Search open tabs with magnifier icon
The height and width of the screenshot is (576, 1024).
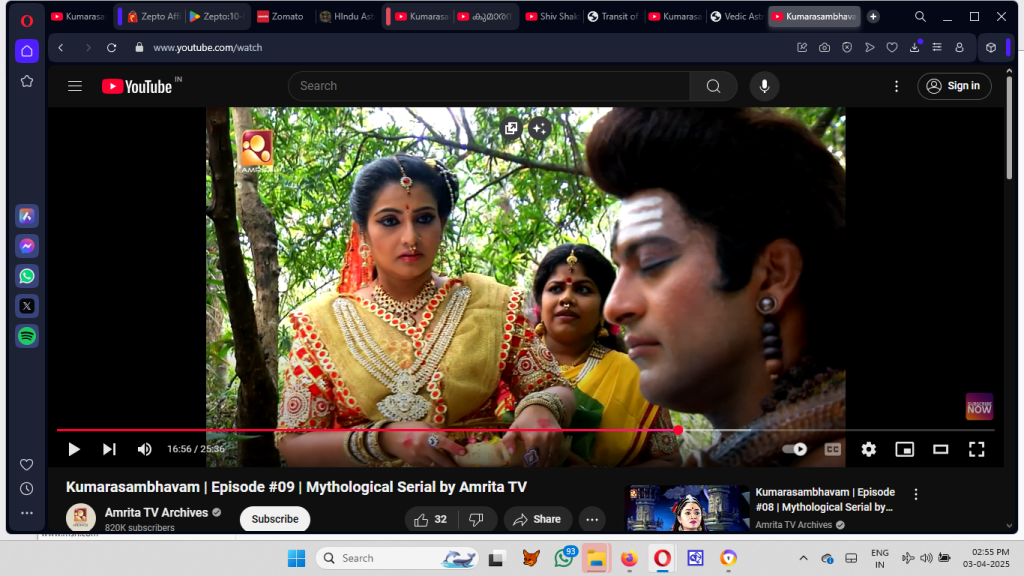click(920, 16)
